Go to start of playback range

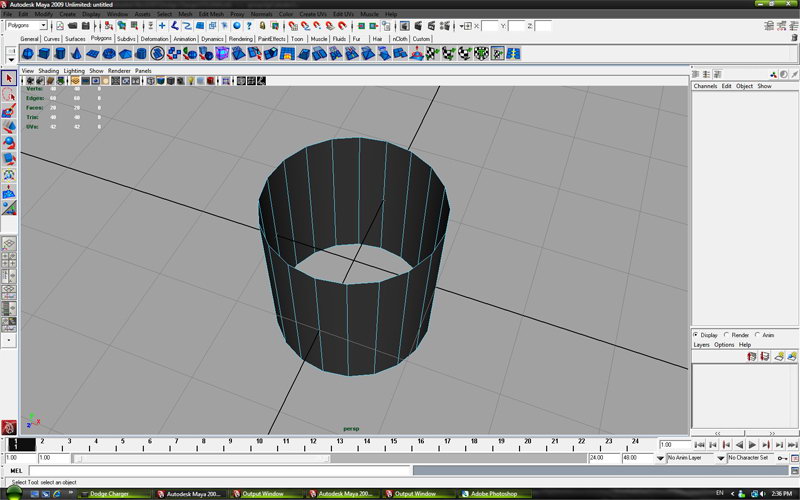tap(700, 445)
